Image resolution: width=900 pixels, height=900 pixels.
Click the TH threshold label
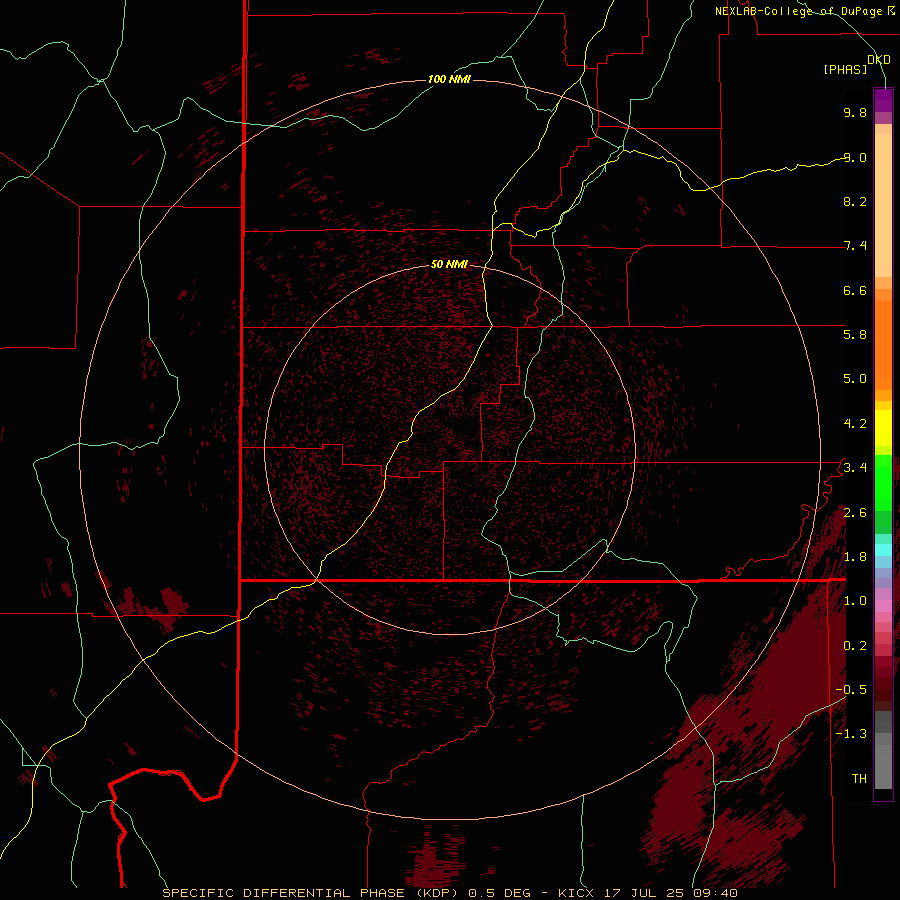859,779
